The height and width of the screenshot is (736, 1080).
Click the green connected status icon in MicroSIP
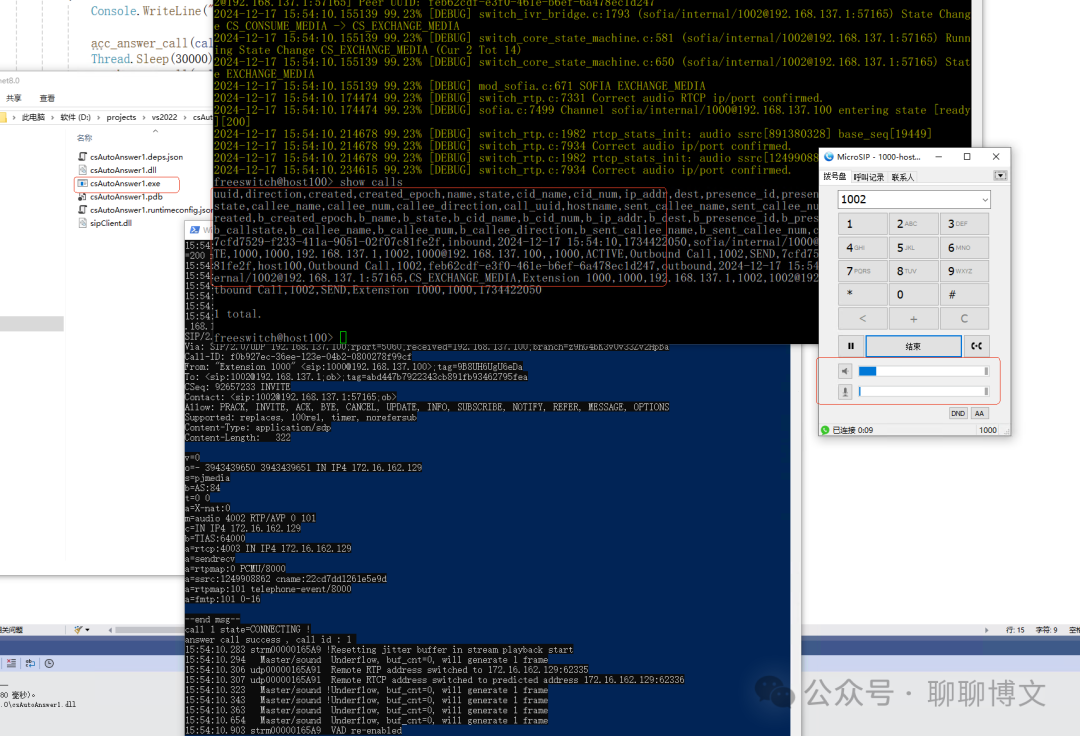click(x=825, y=430)
